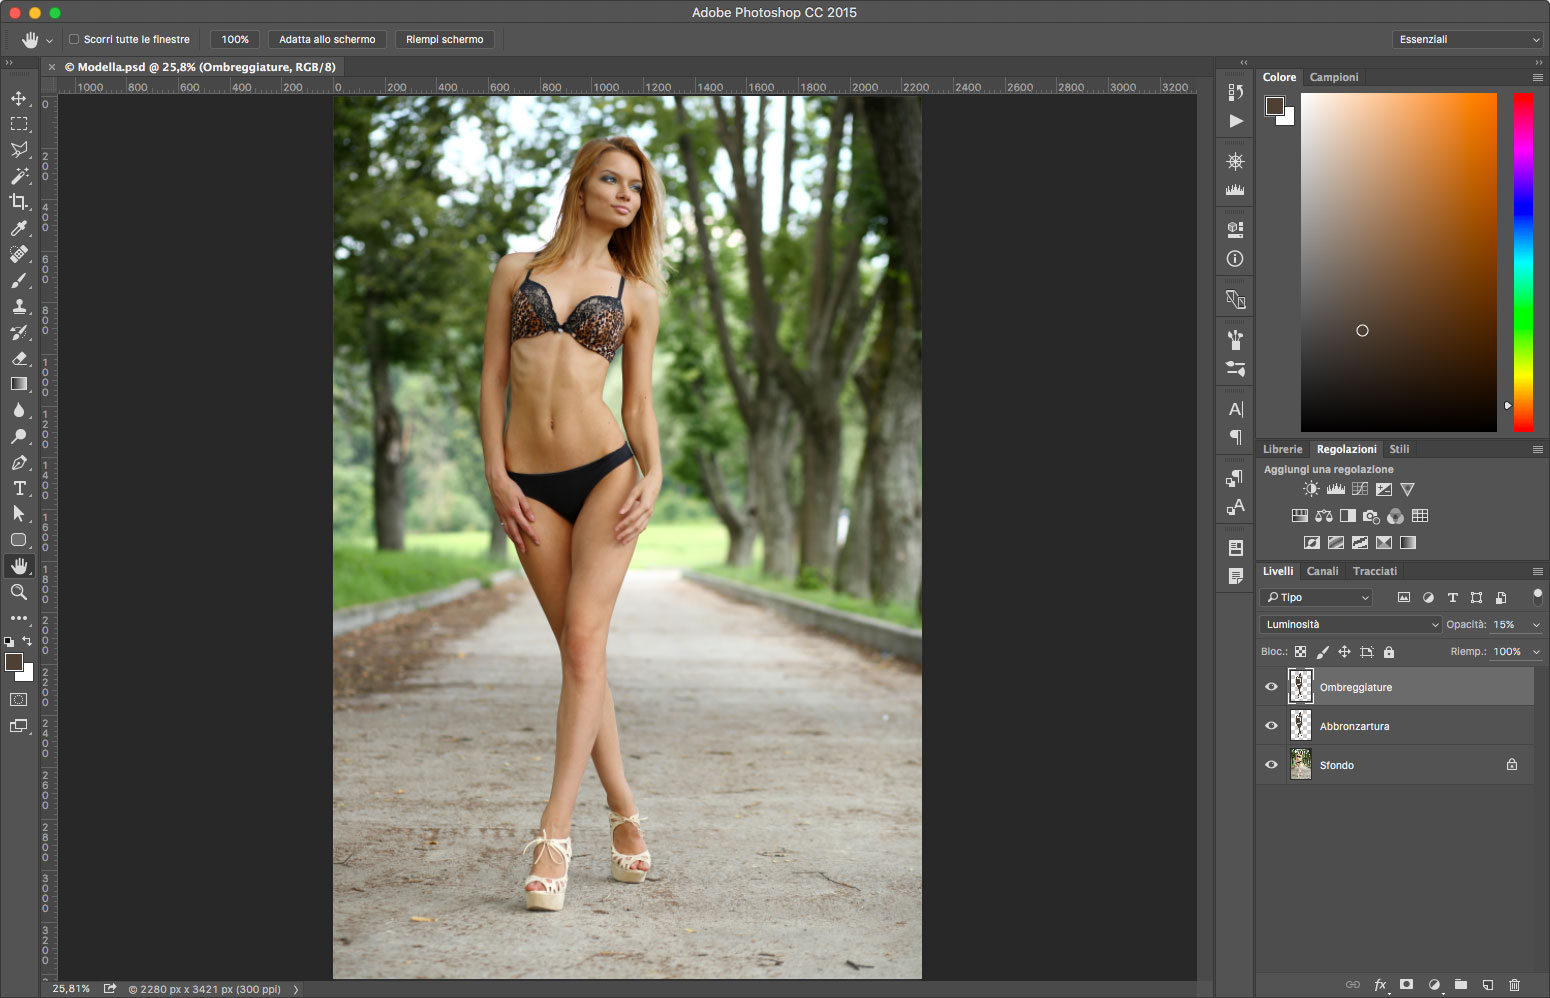
Task: Click the foreground color swatch in toolbar
Action: tap(13, 662)
